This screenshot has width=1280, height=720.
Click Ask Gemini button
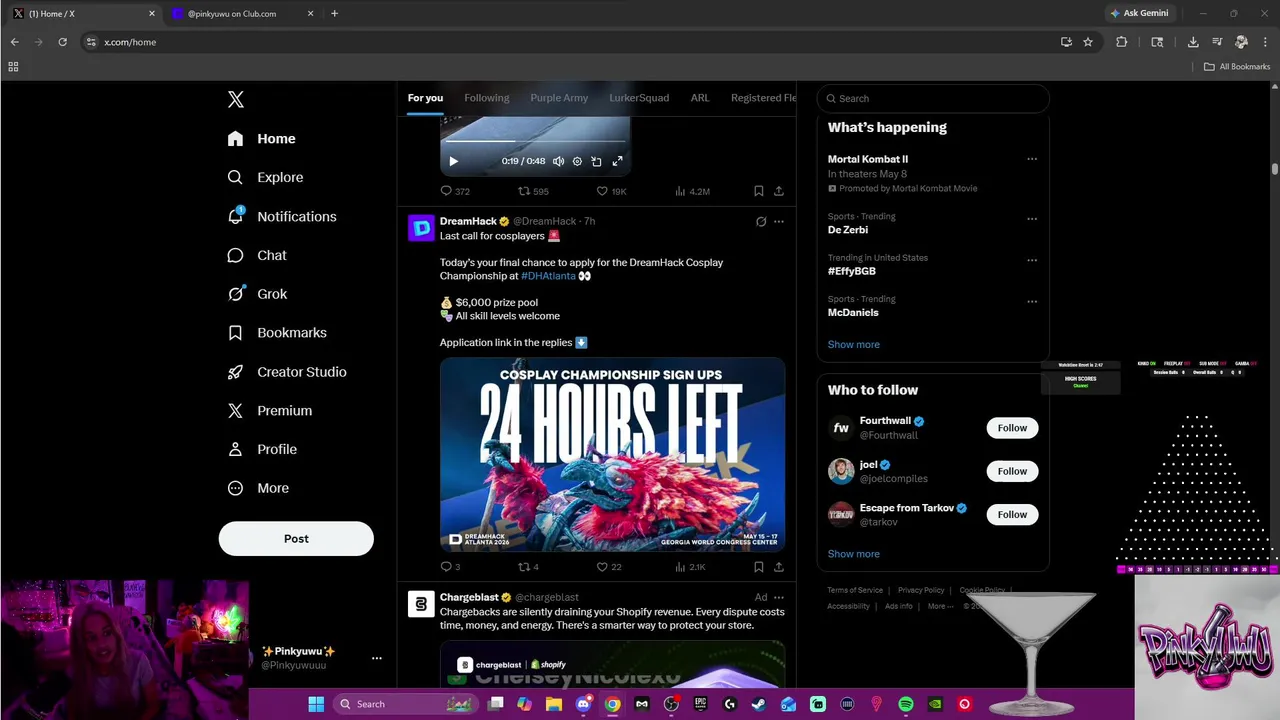click(x=1139, y=13)
